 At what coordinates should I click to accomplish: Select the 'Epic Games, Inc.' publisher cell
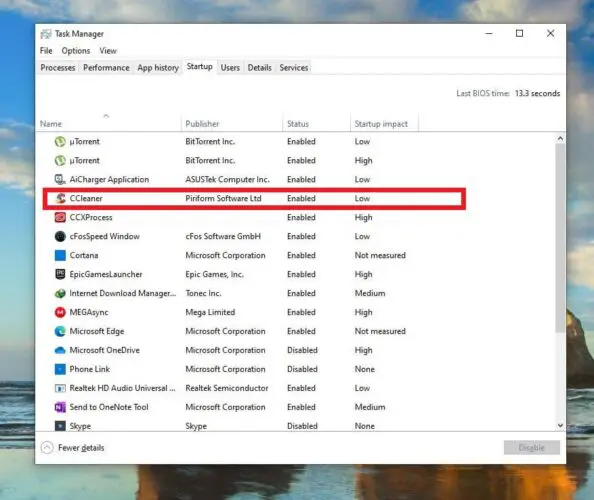click(214, 274)
